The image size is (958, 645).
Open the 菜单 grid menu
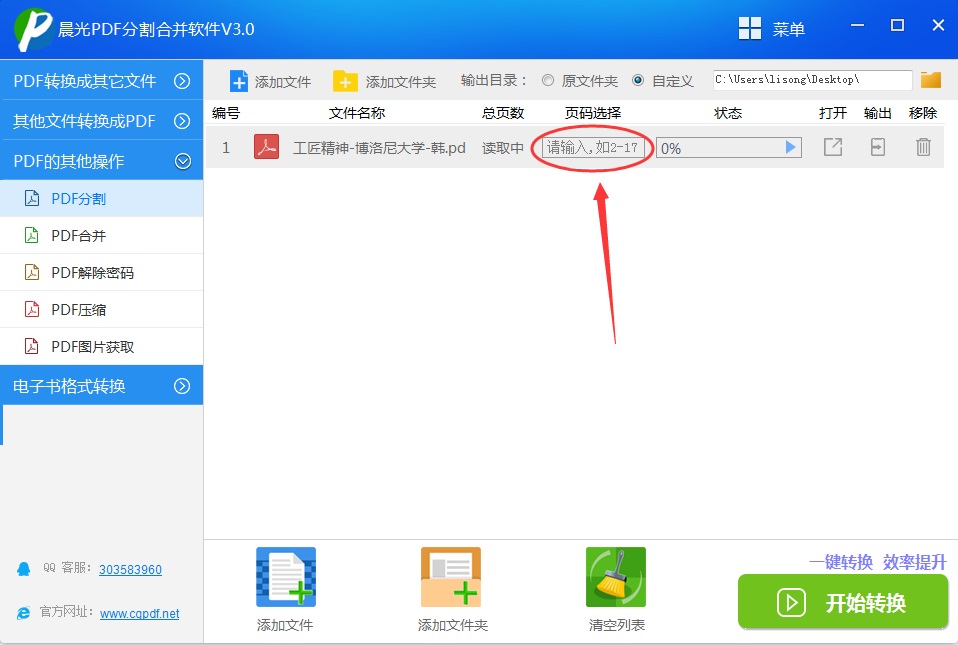tap(772, 29)
